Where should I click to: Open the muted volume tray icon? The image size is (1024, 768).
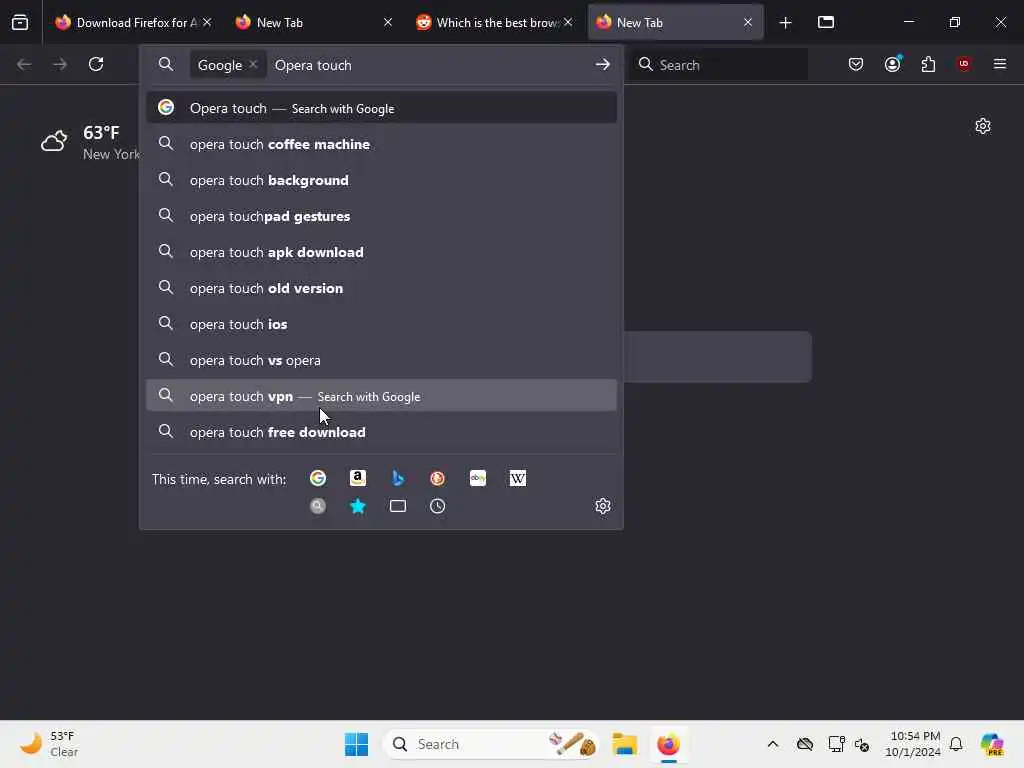[x=862, y=744]
